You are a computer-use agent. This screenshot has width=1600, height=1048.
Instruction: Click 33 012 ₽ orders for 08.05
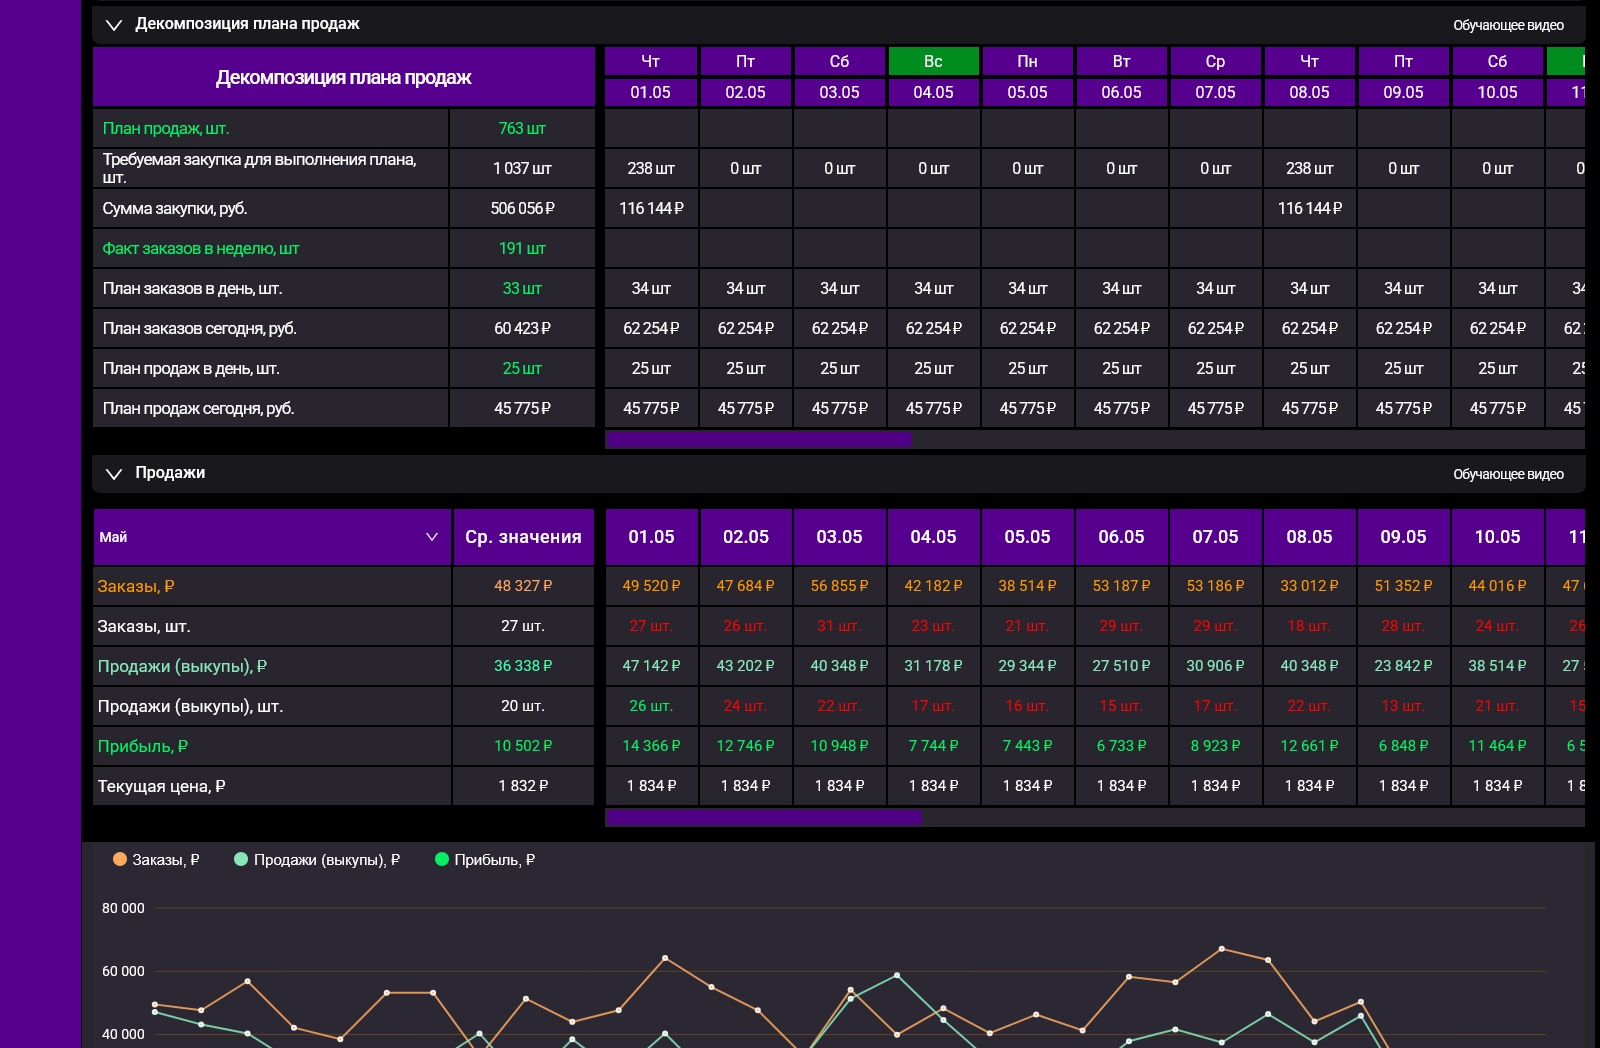coord(1310,586)
